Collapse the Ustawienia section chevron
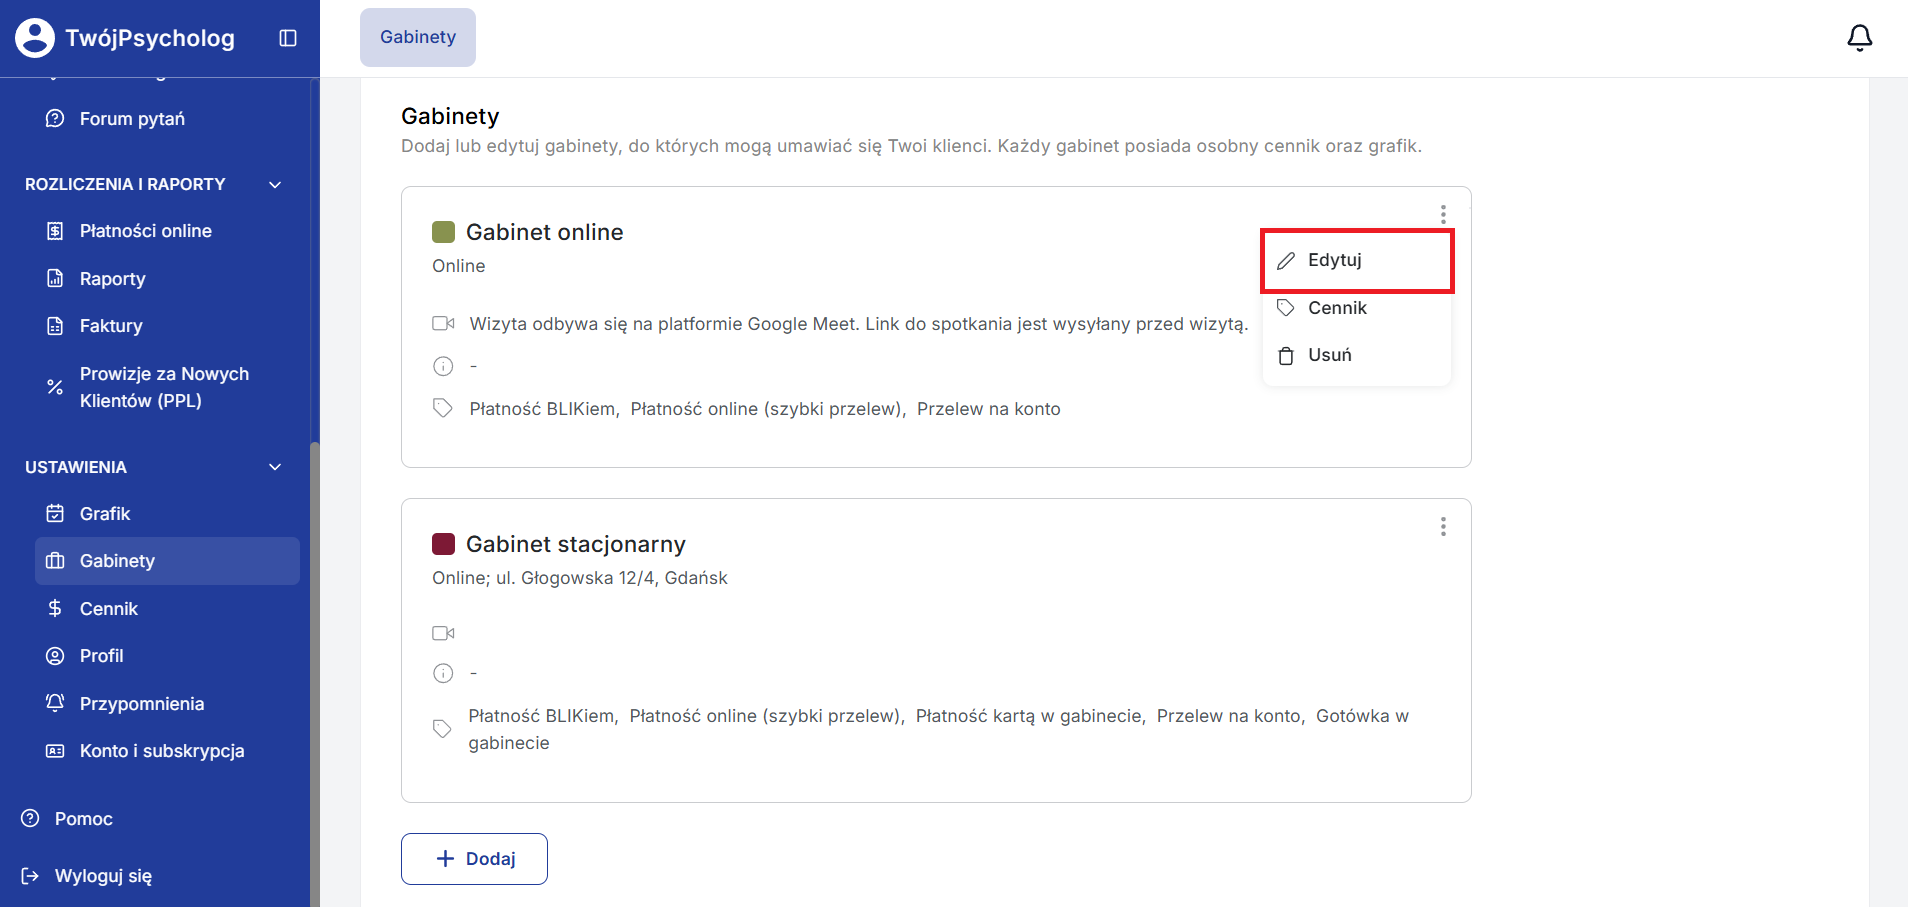This screenshot has width=1908, height=907. click(275, 467)
